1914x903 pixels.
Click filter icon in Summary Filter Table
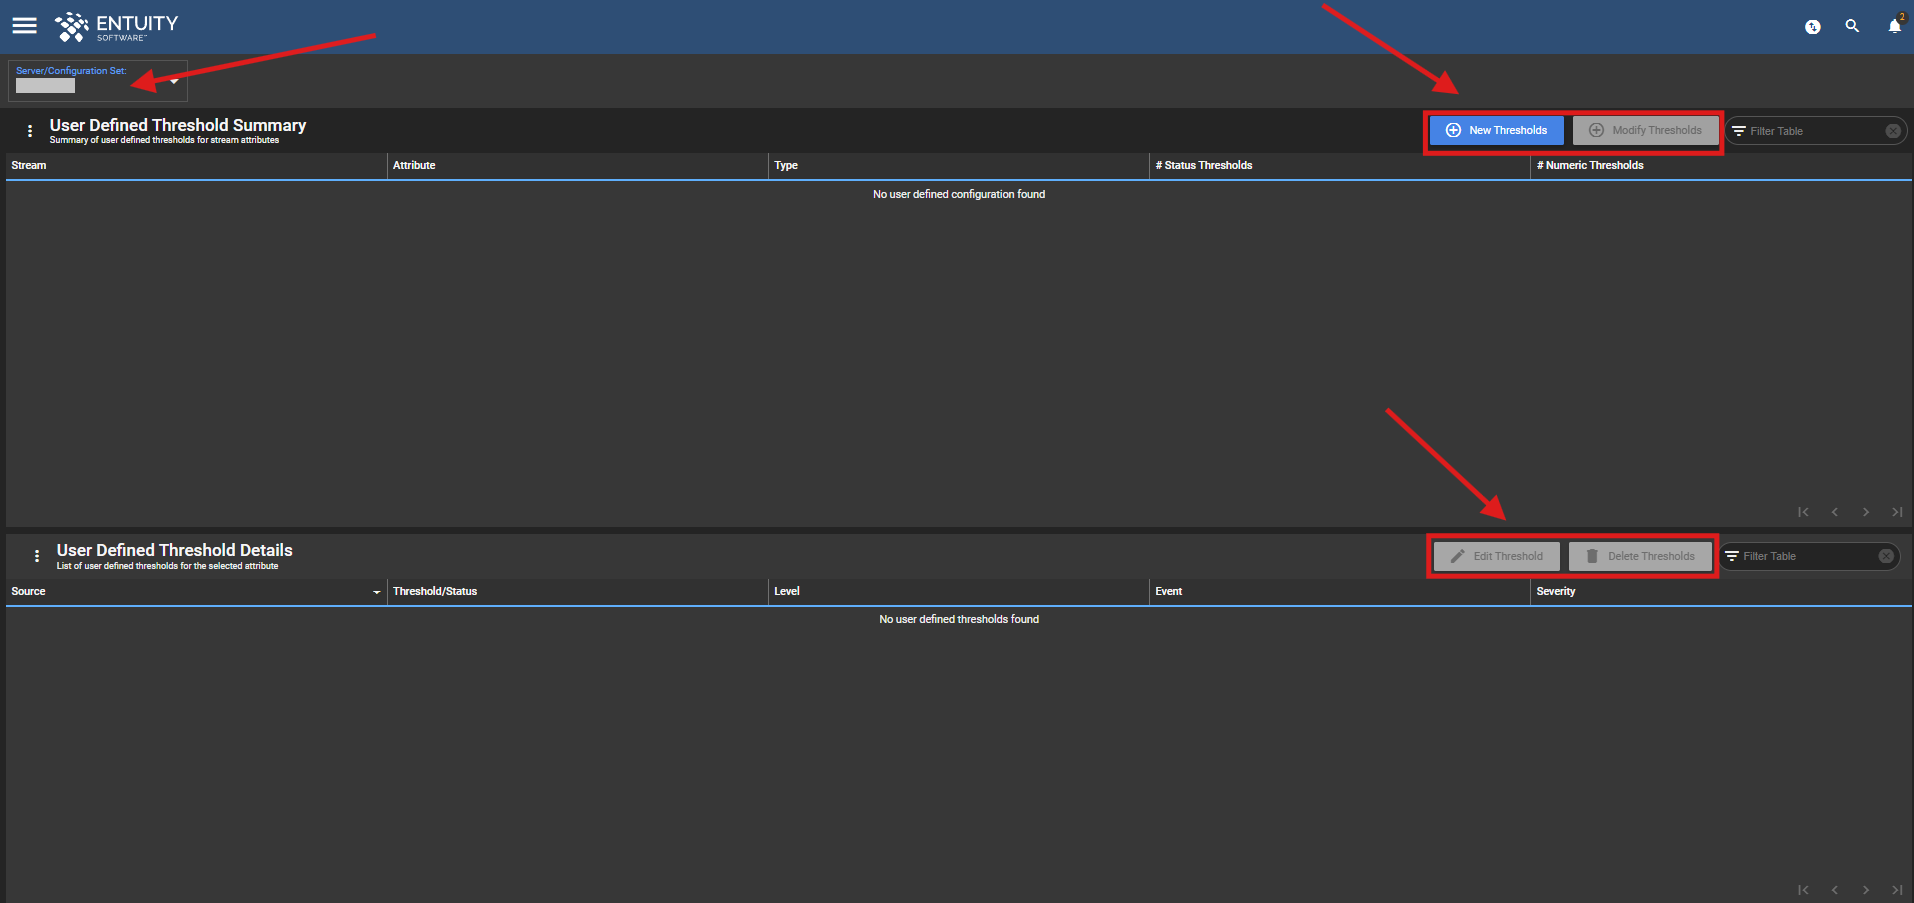click(x=1739, y=131)
